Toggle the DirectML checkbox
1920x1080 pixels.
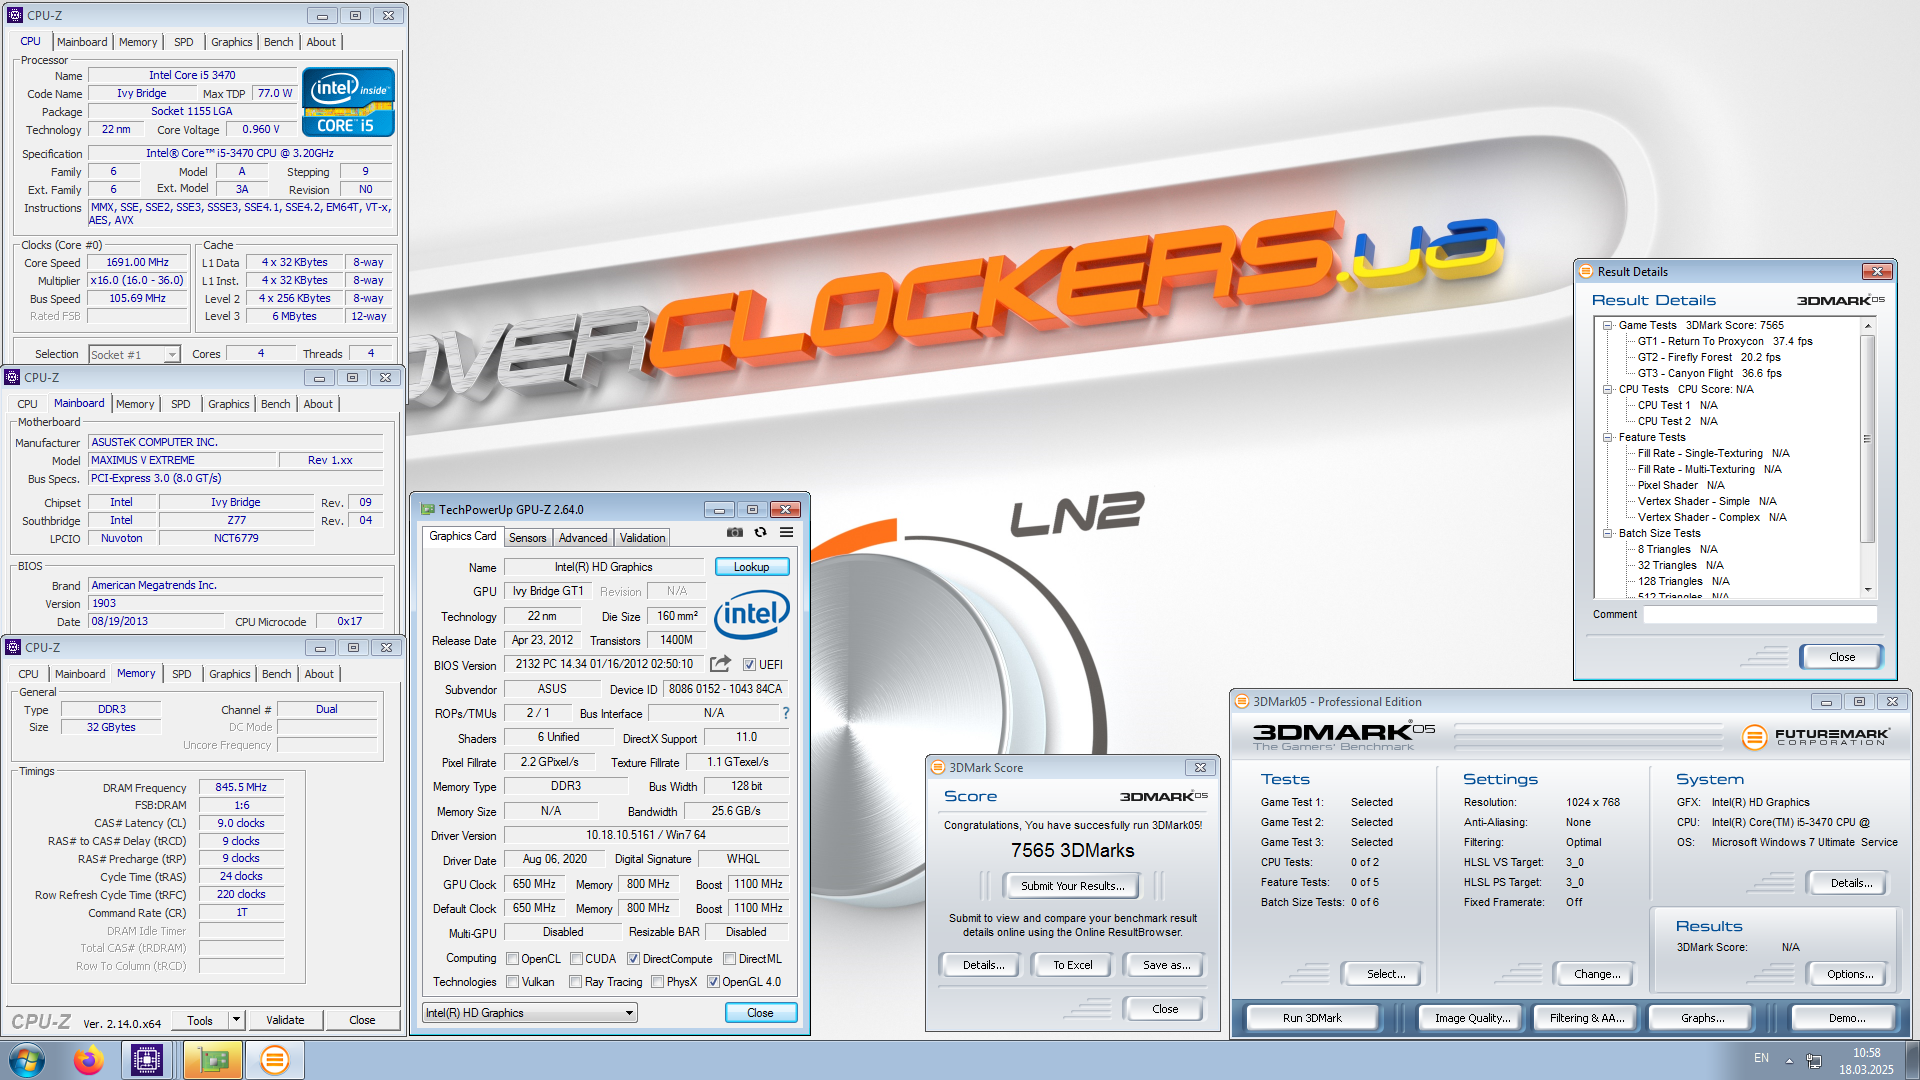point(730,959)
